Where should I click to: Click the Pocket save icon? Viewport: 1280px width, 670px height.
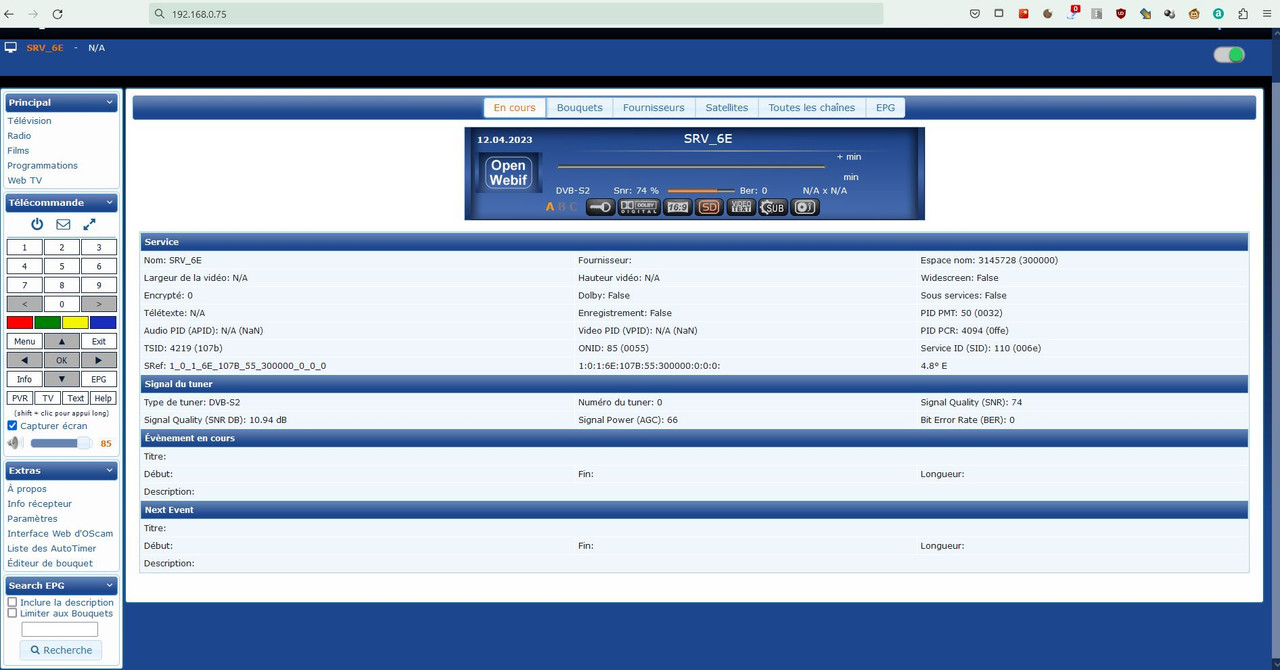coord(975,14)
